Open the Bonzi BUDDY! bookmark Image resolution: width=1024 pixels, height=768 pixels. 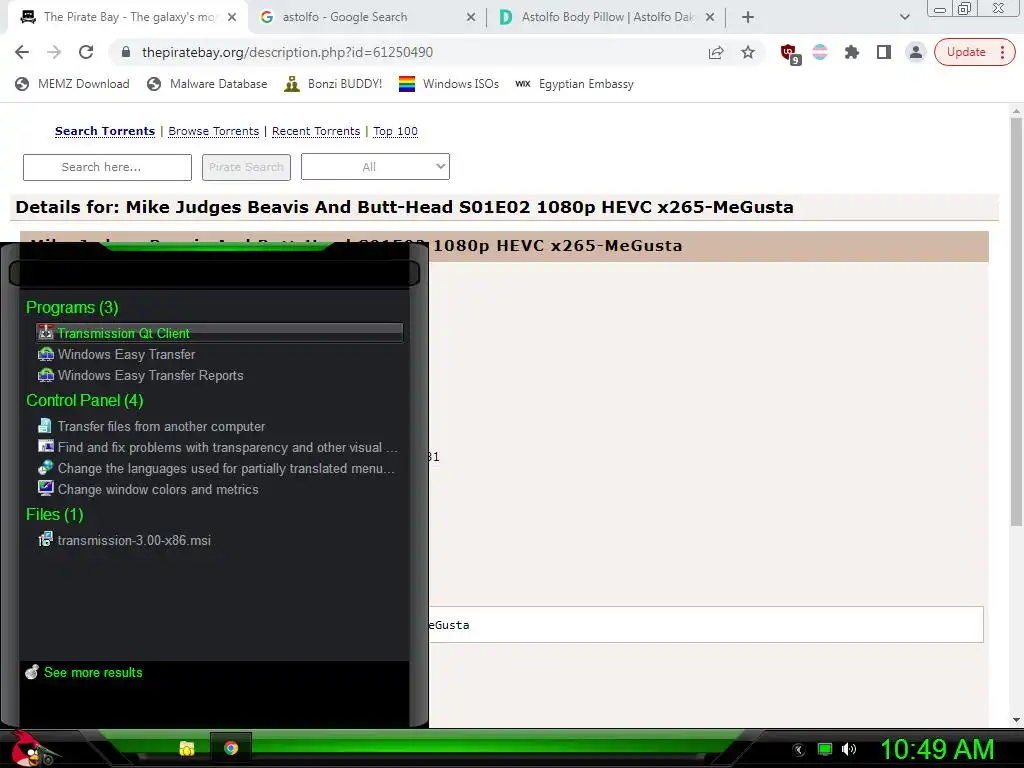[x=333, y=84]
